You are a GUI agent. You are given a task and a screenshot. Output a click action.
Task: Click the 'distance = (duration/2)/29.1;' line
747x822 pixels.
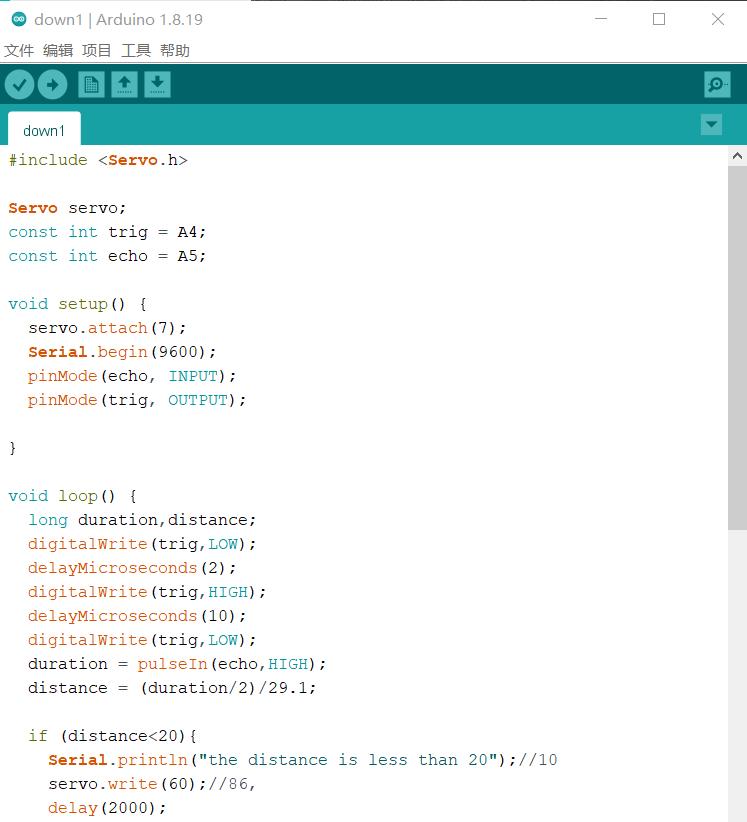coord(172,688)
